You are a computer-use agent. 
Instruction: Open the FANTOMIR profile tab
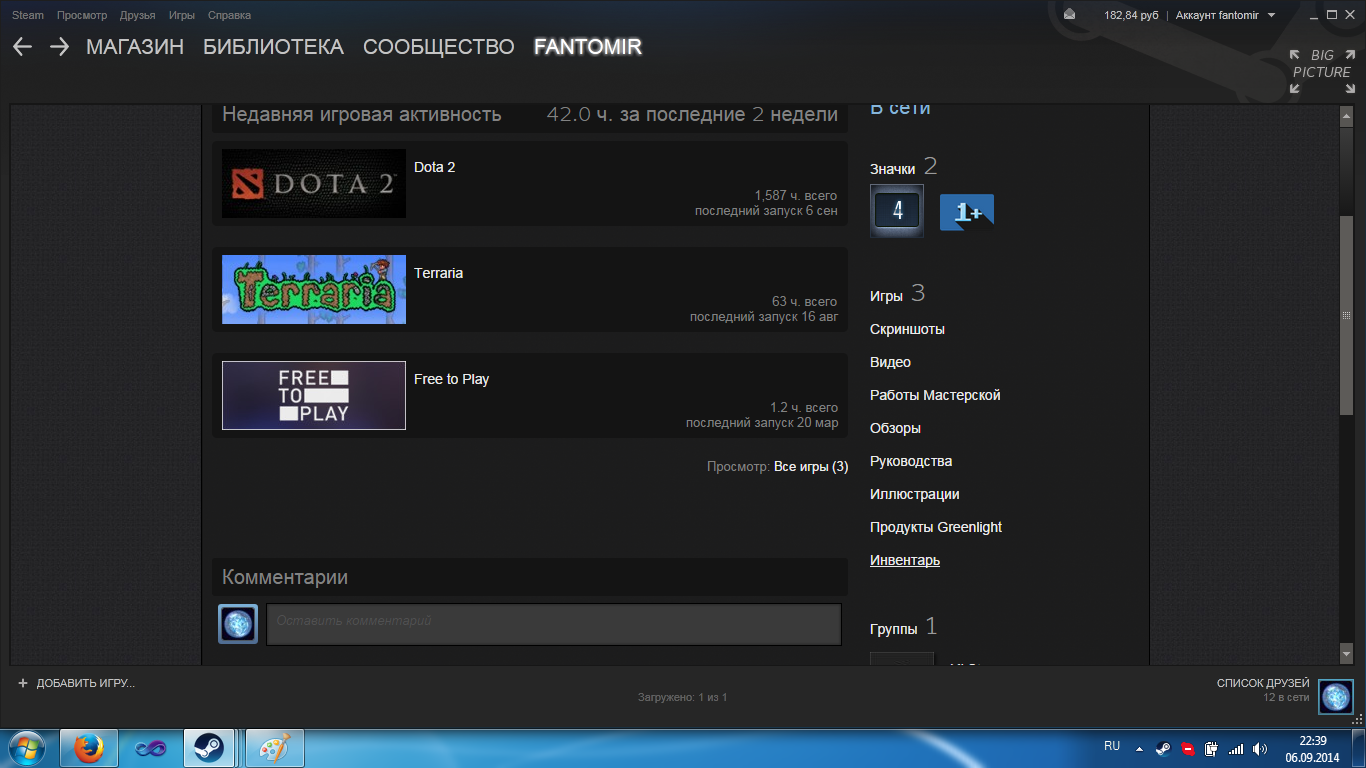tap(588, 47)
